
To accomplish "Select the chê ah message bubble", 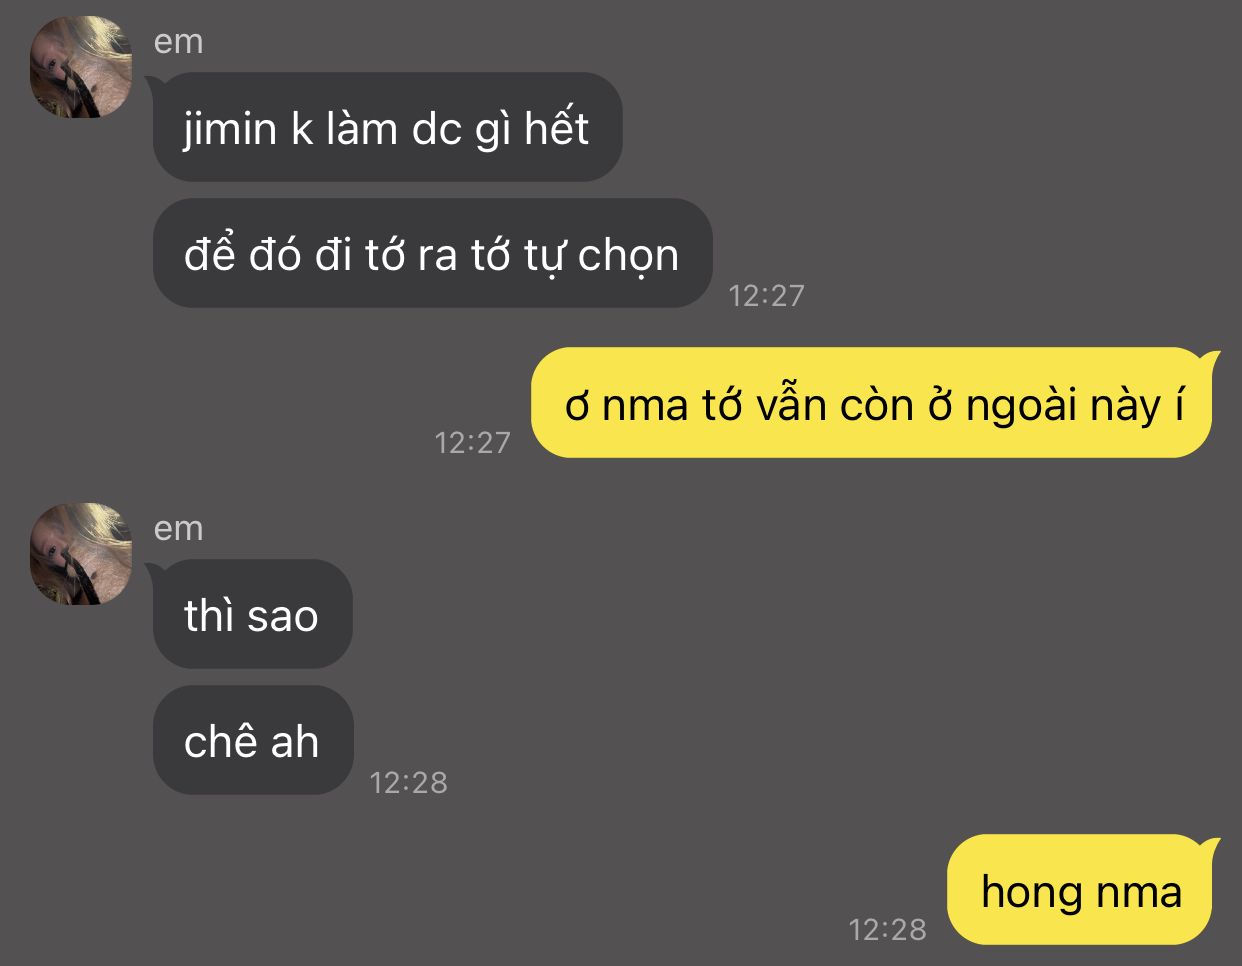I will click(x=253, y=740).
